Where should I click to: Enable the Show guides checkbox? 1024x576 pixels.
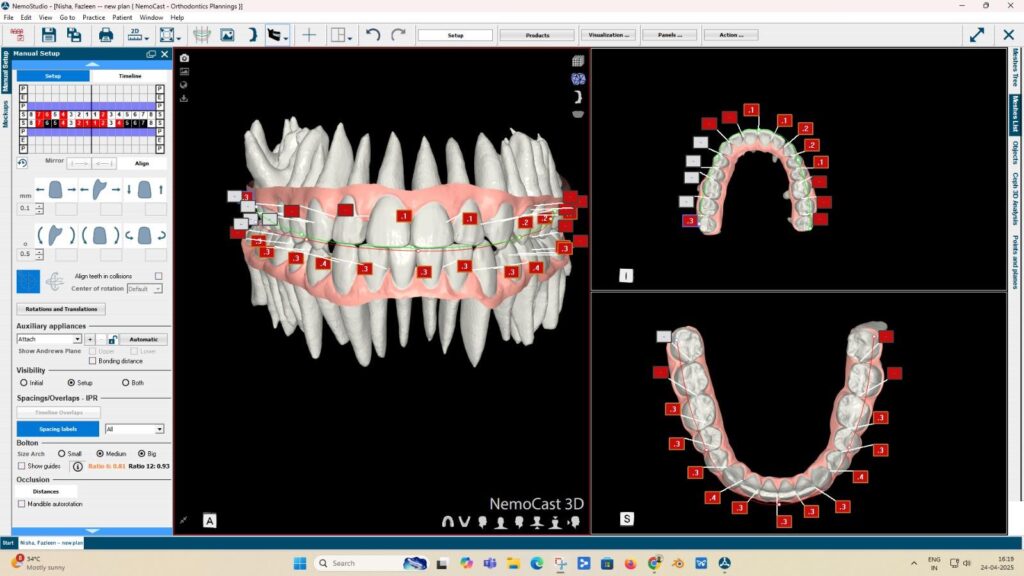22,466
